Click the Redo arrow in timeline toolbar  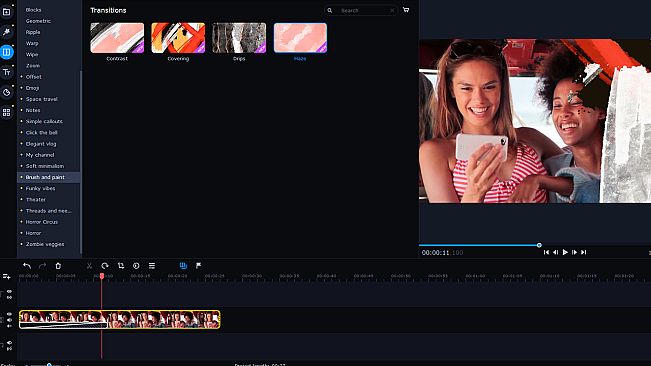click(x=42, y=266)
